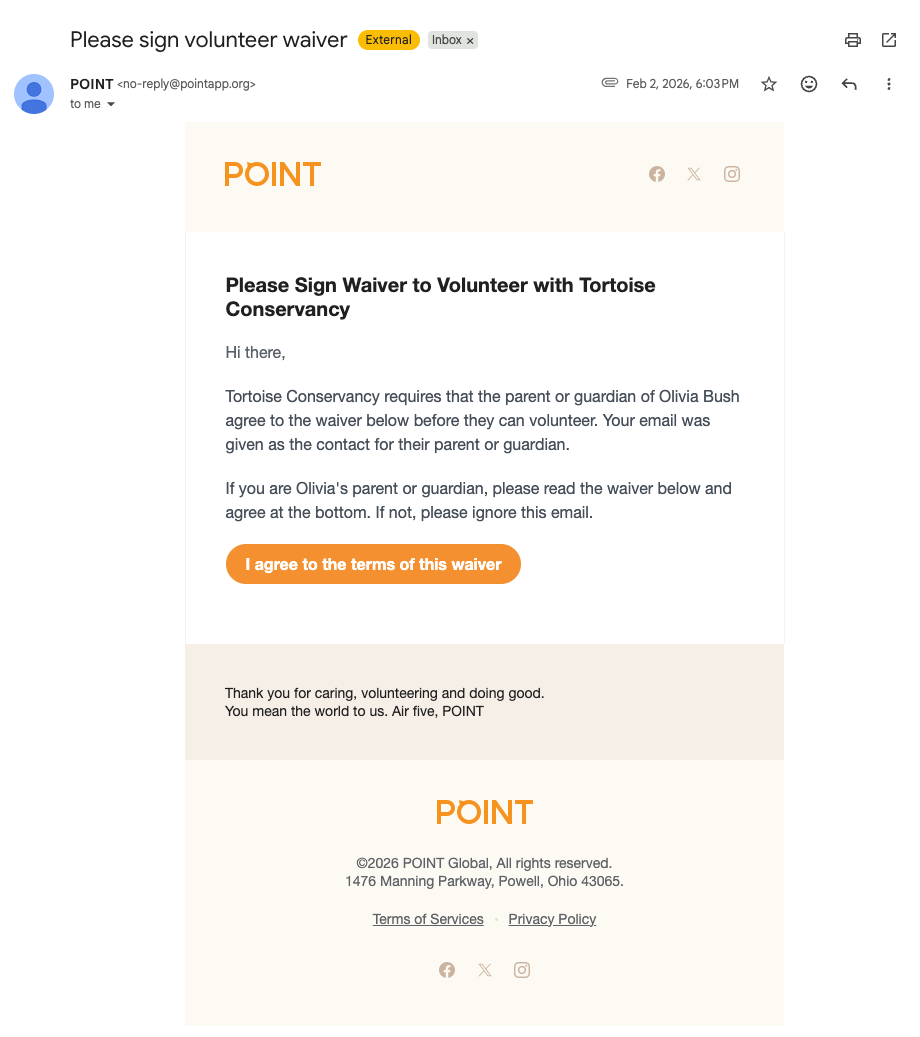
Task: Click the footer Instagram icon
Action: coord(522,970)
